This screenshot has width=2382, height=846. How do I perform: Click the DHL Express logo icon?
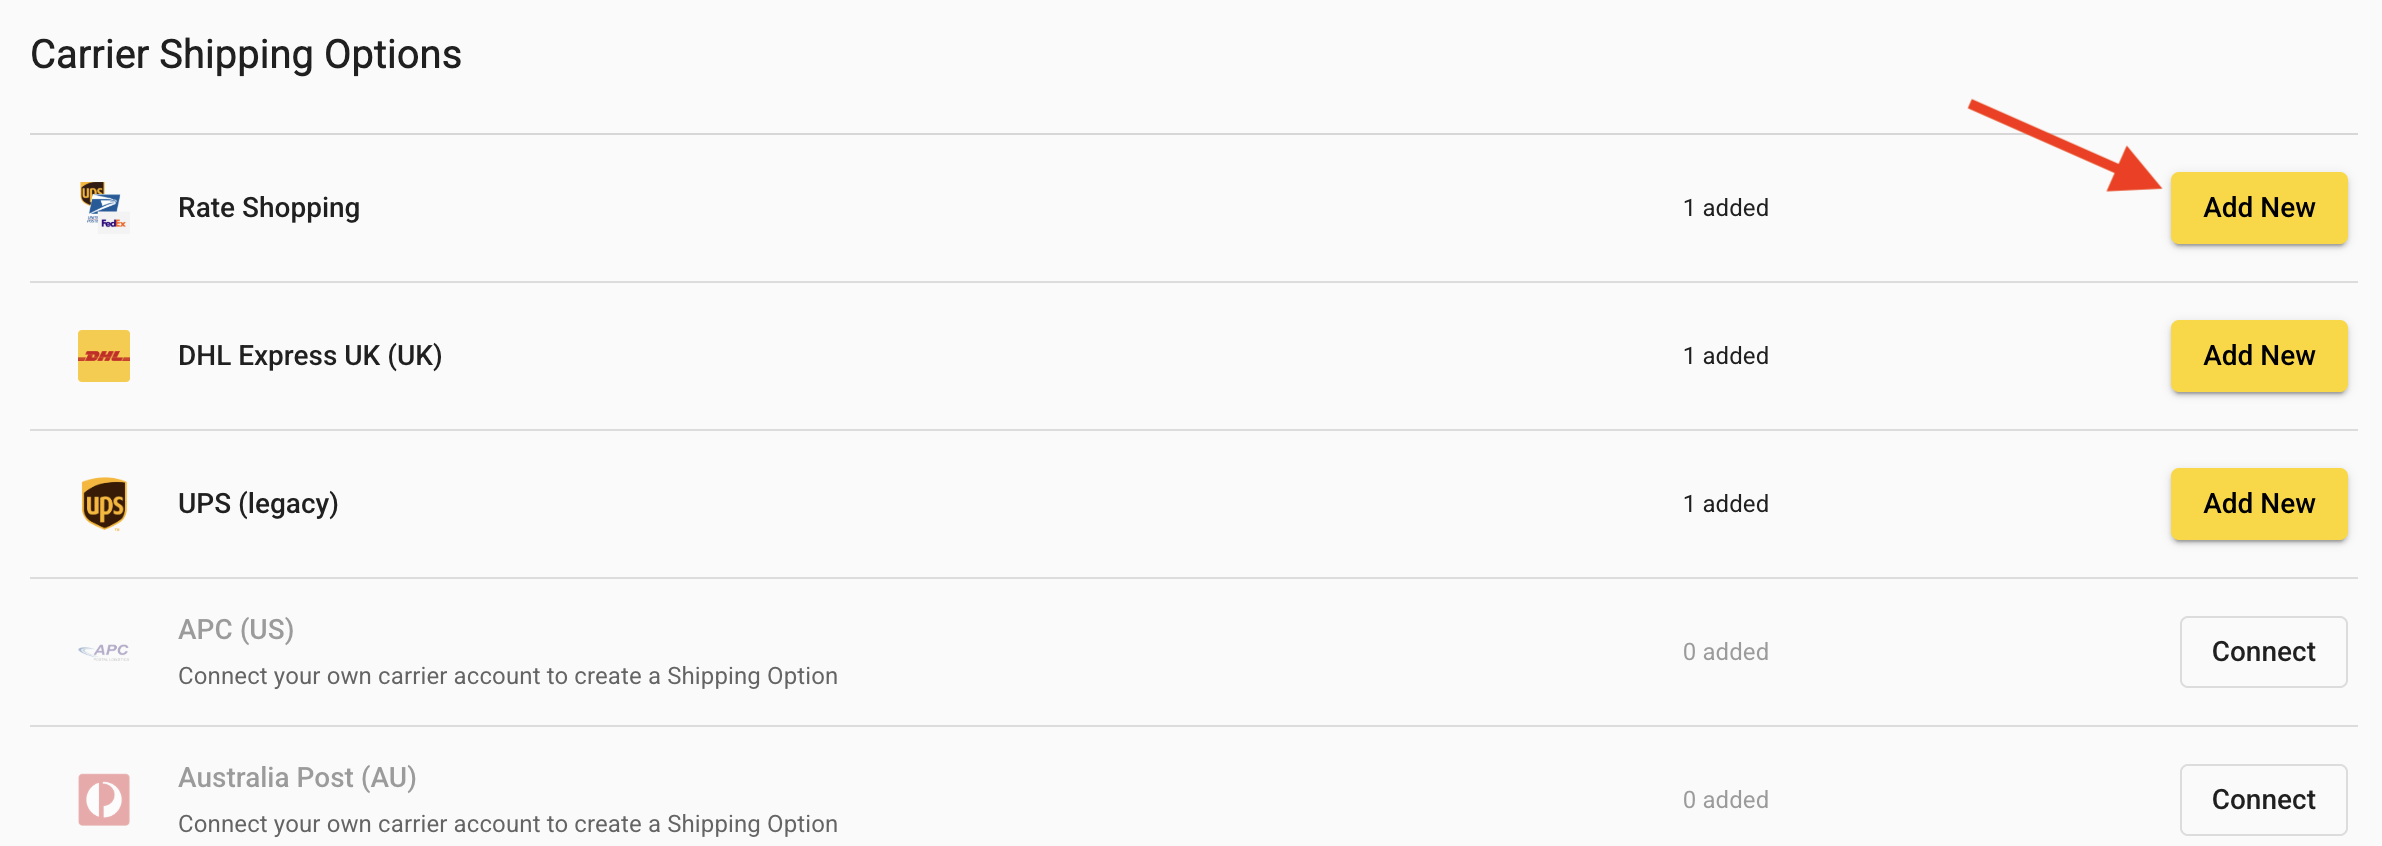[104, 356]
